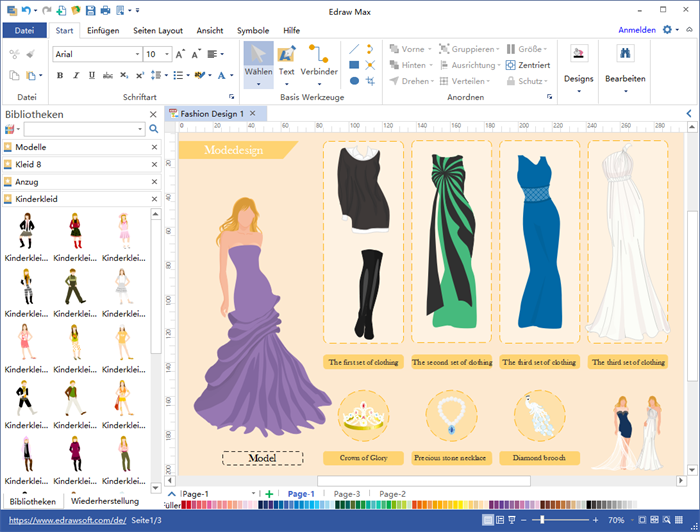
Task: Switch to the Page-3 tab
Action: tap(347, 494)
